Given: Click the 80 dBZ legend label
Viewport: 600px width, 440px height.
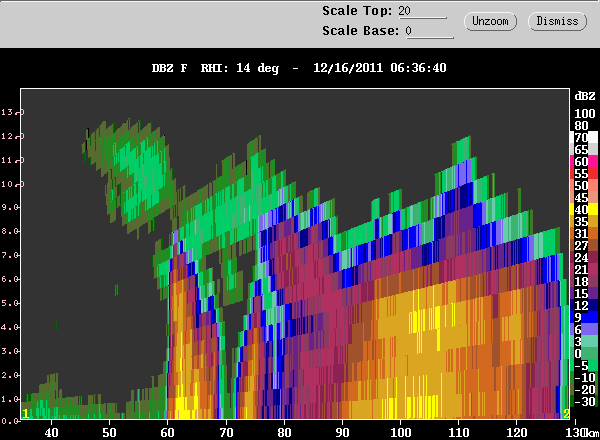Looking at the screenshot, I should pos(581,125).
